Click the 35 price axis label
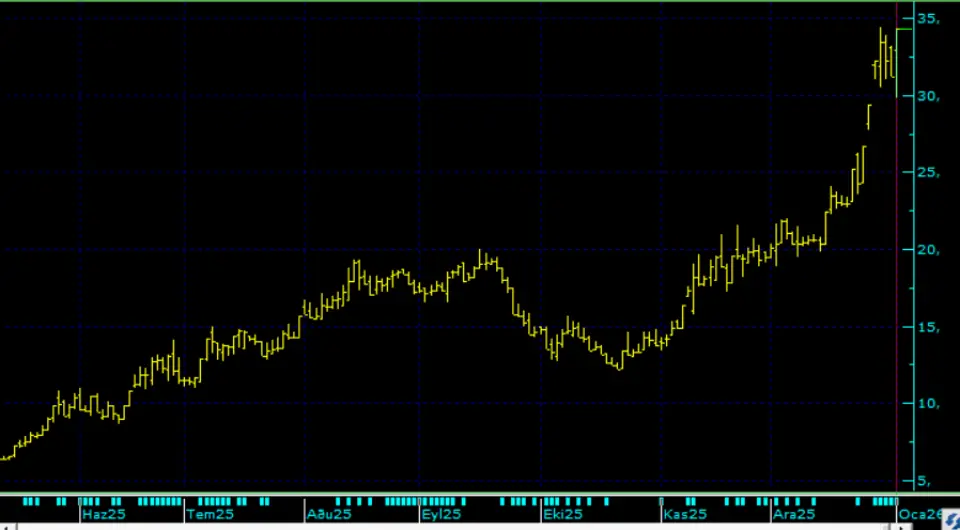 [x=927, y=19]
